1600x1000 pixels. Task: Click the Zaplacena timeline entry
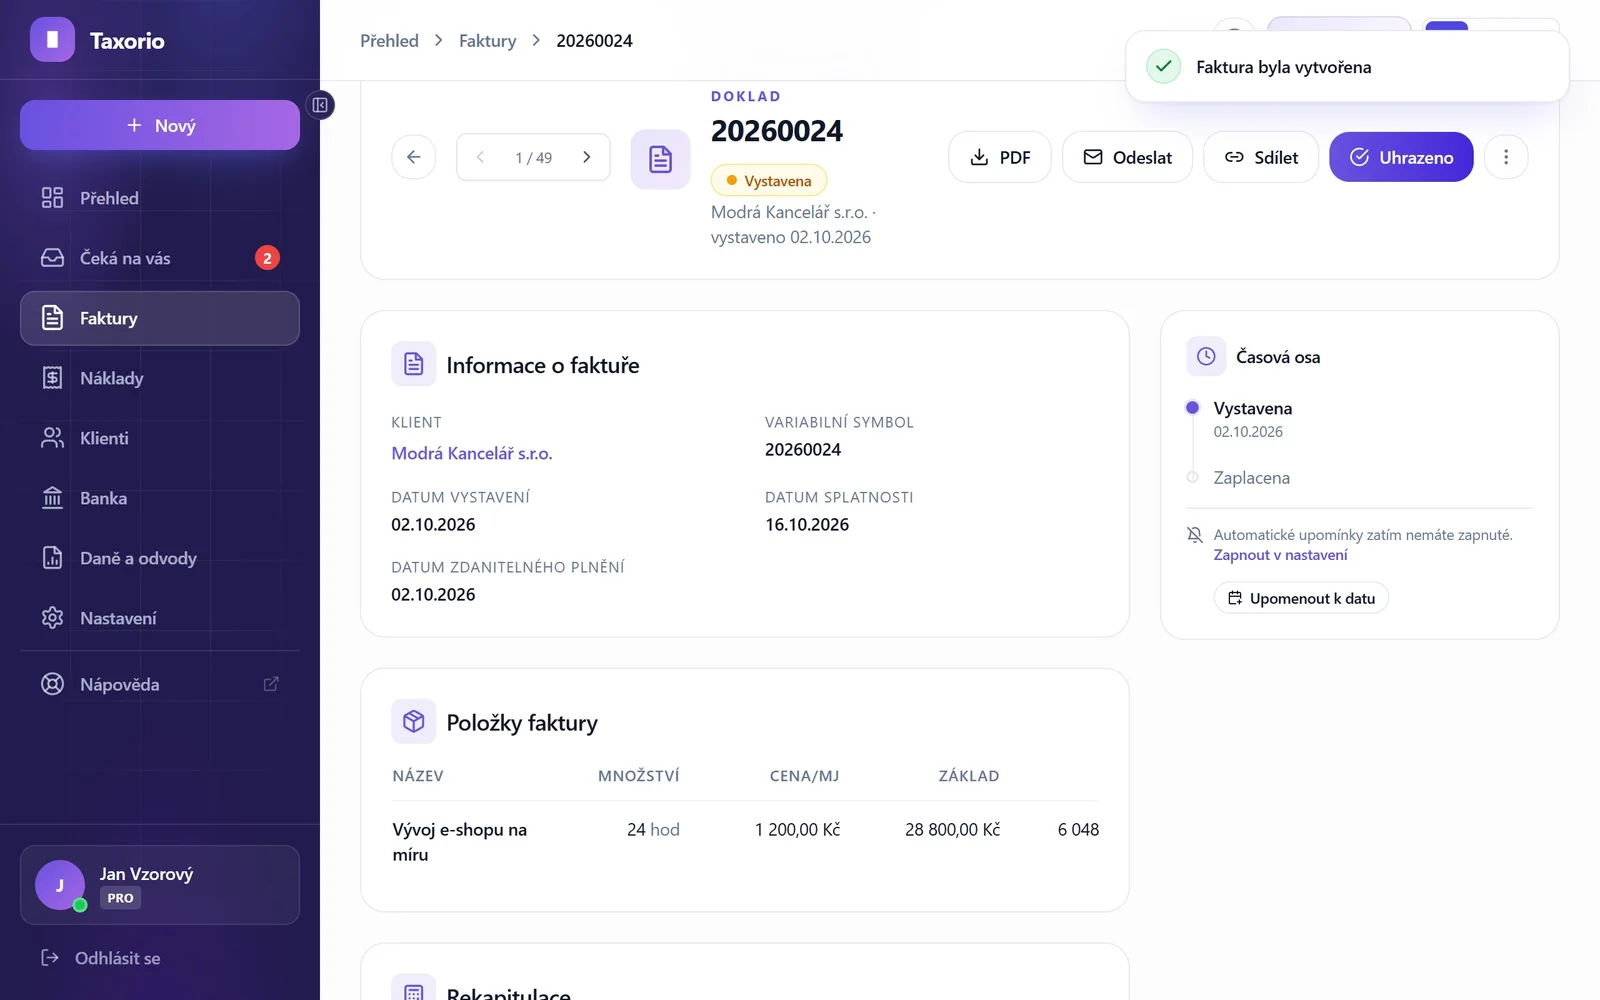[x=1251, y=478]
